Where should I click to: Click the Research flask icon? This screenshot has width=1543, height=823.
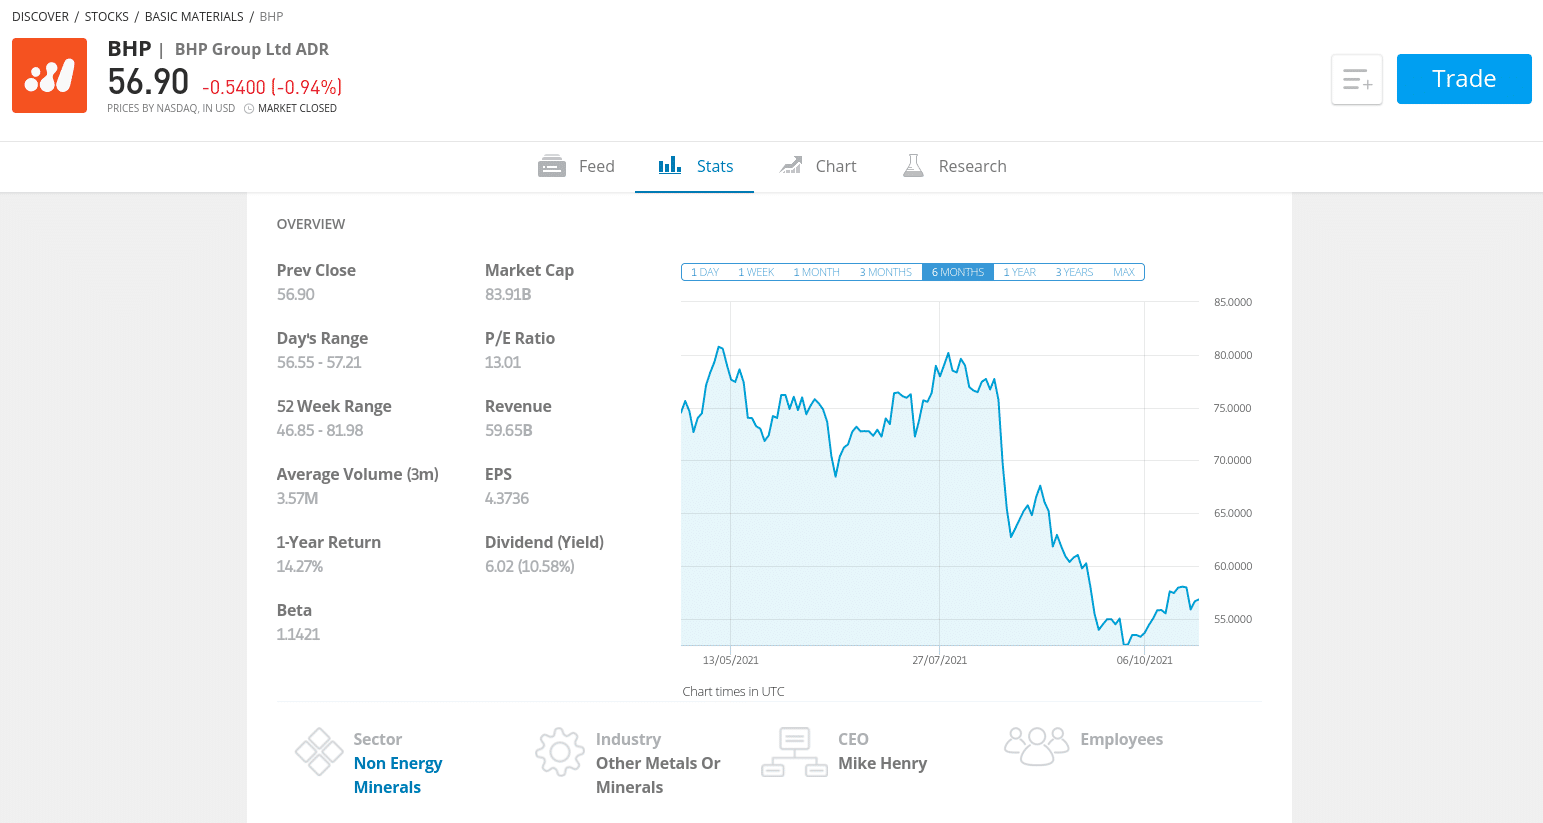pos(913,166)
